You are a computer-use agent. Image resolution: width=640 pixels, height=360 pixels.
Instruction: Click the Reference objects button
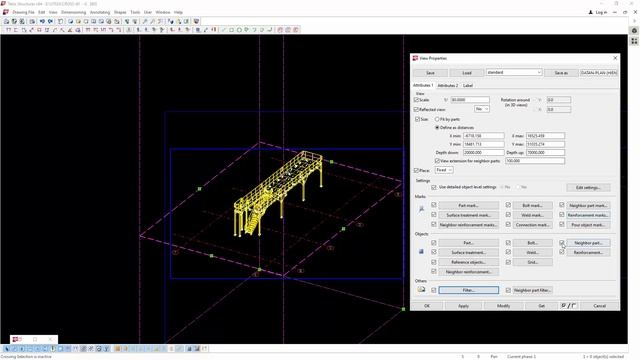point(468,262)
